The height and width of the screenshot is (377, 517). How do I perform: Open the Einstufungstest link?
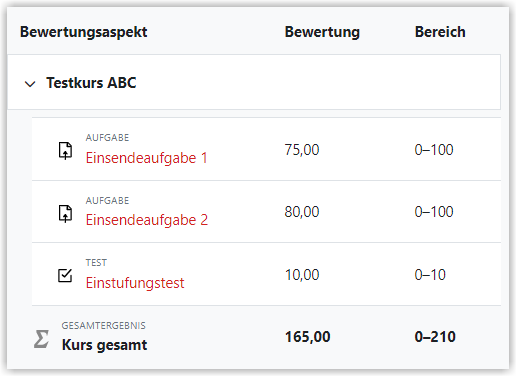[135, 283]
